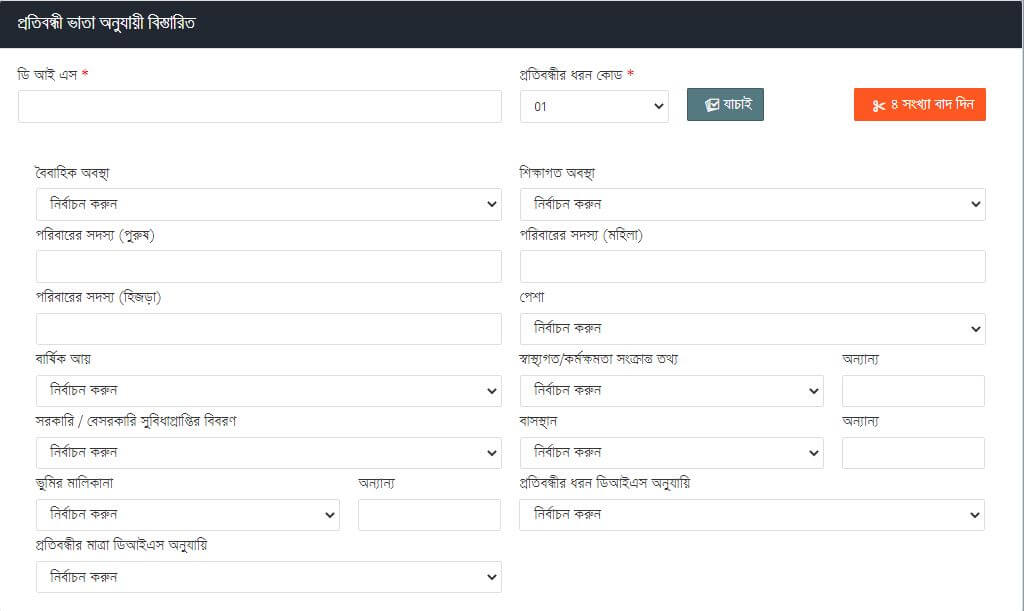Open the বৈবাহিক অবস্থা dropdown
1024x611 pixels.
tap(268, 204)
